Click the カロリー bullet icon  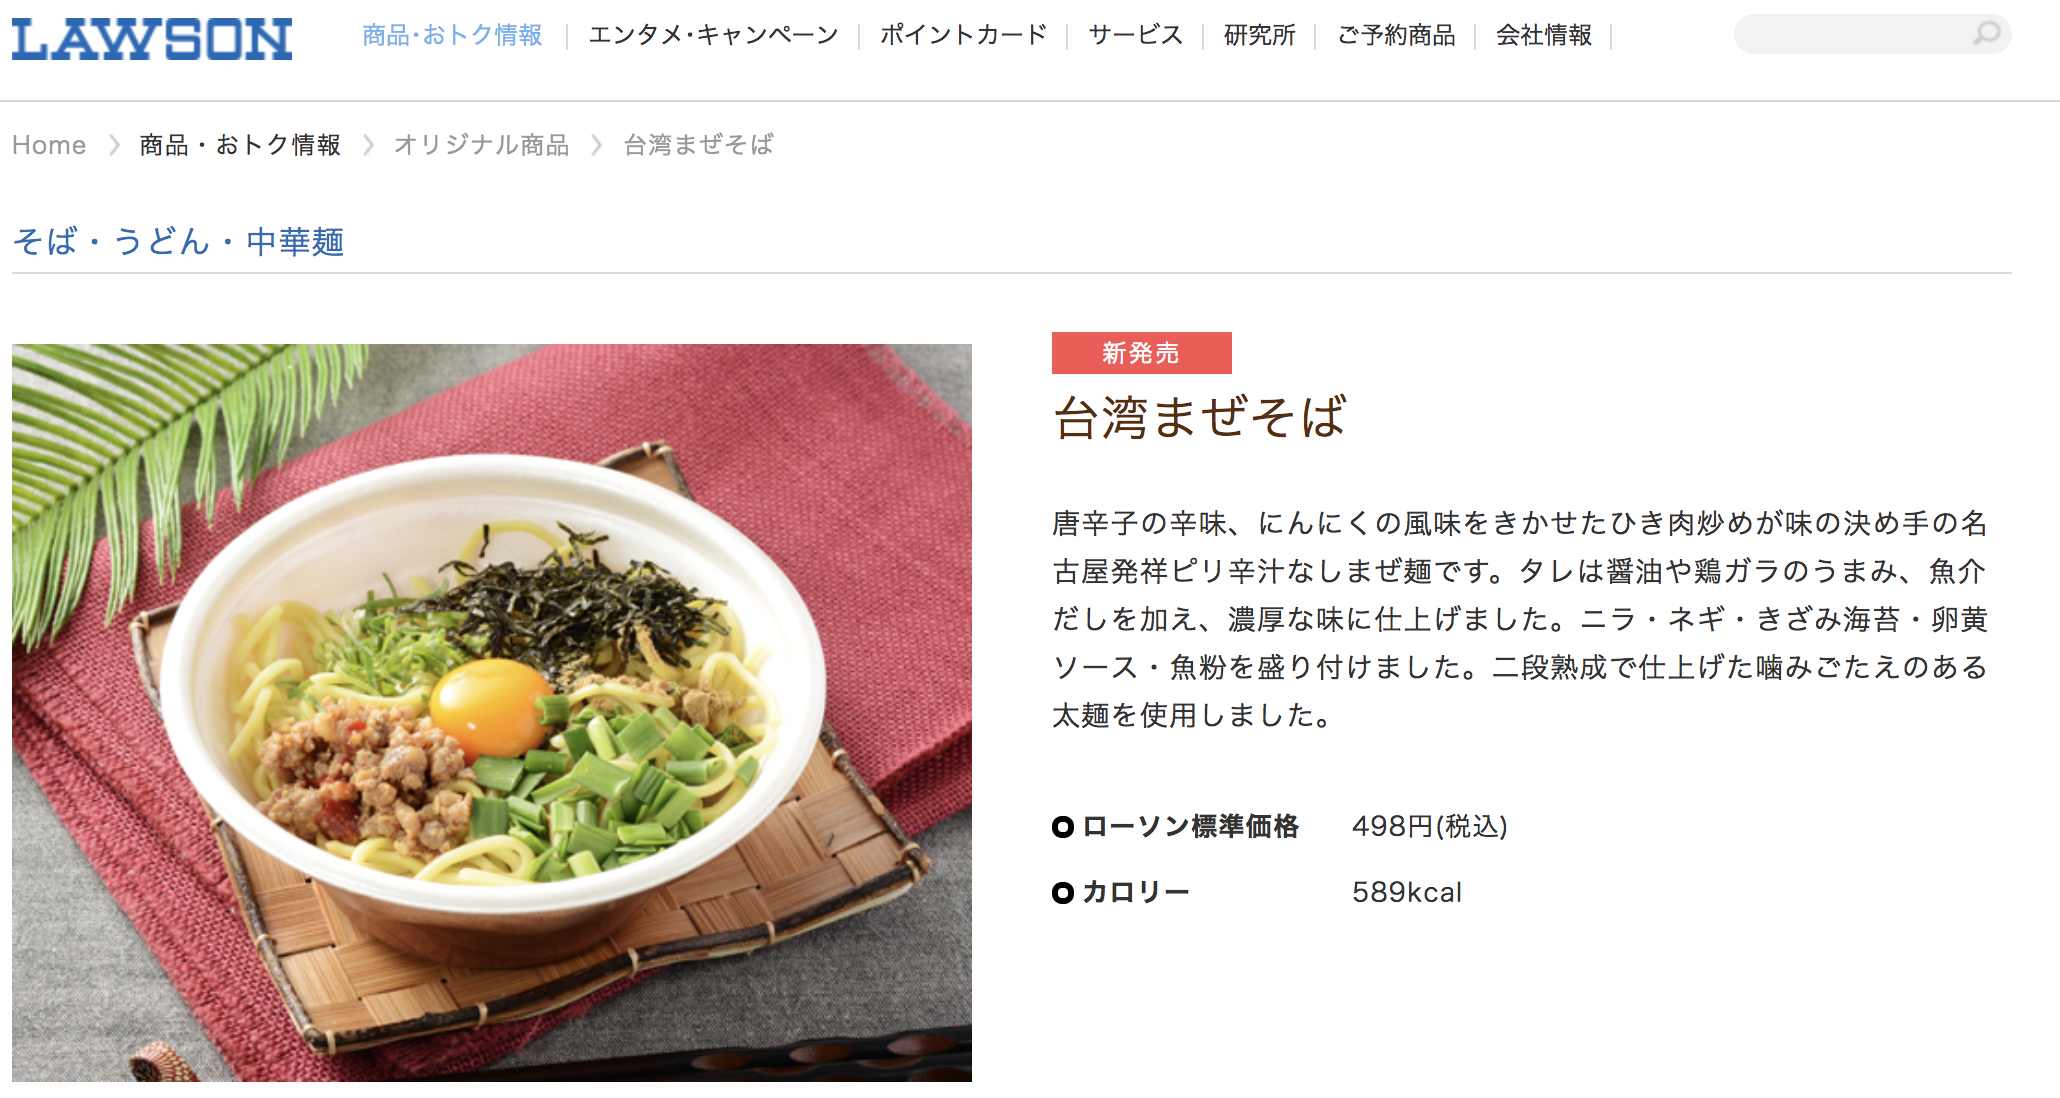(x=1063, y=892)
